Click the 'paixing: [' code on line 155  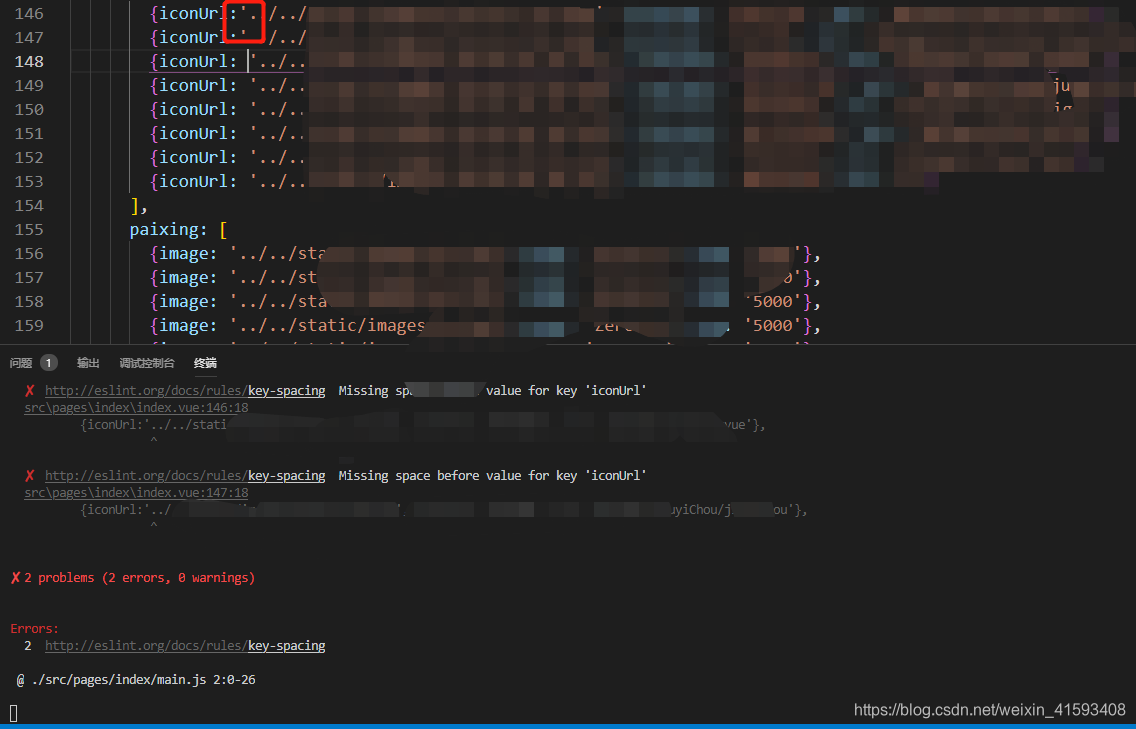179,230
